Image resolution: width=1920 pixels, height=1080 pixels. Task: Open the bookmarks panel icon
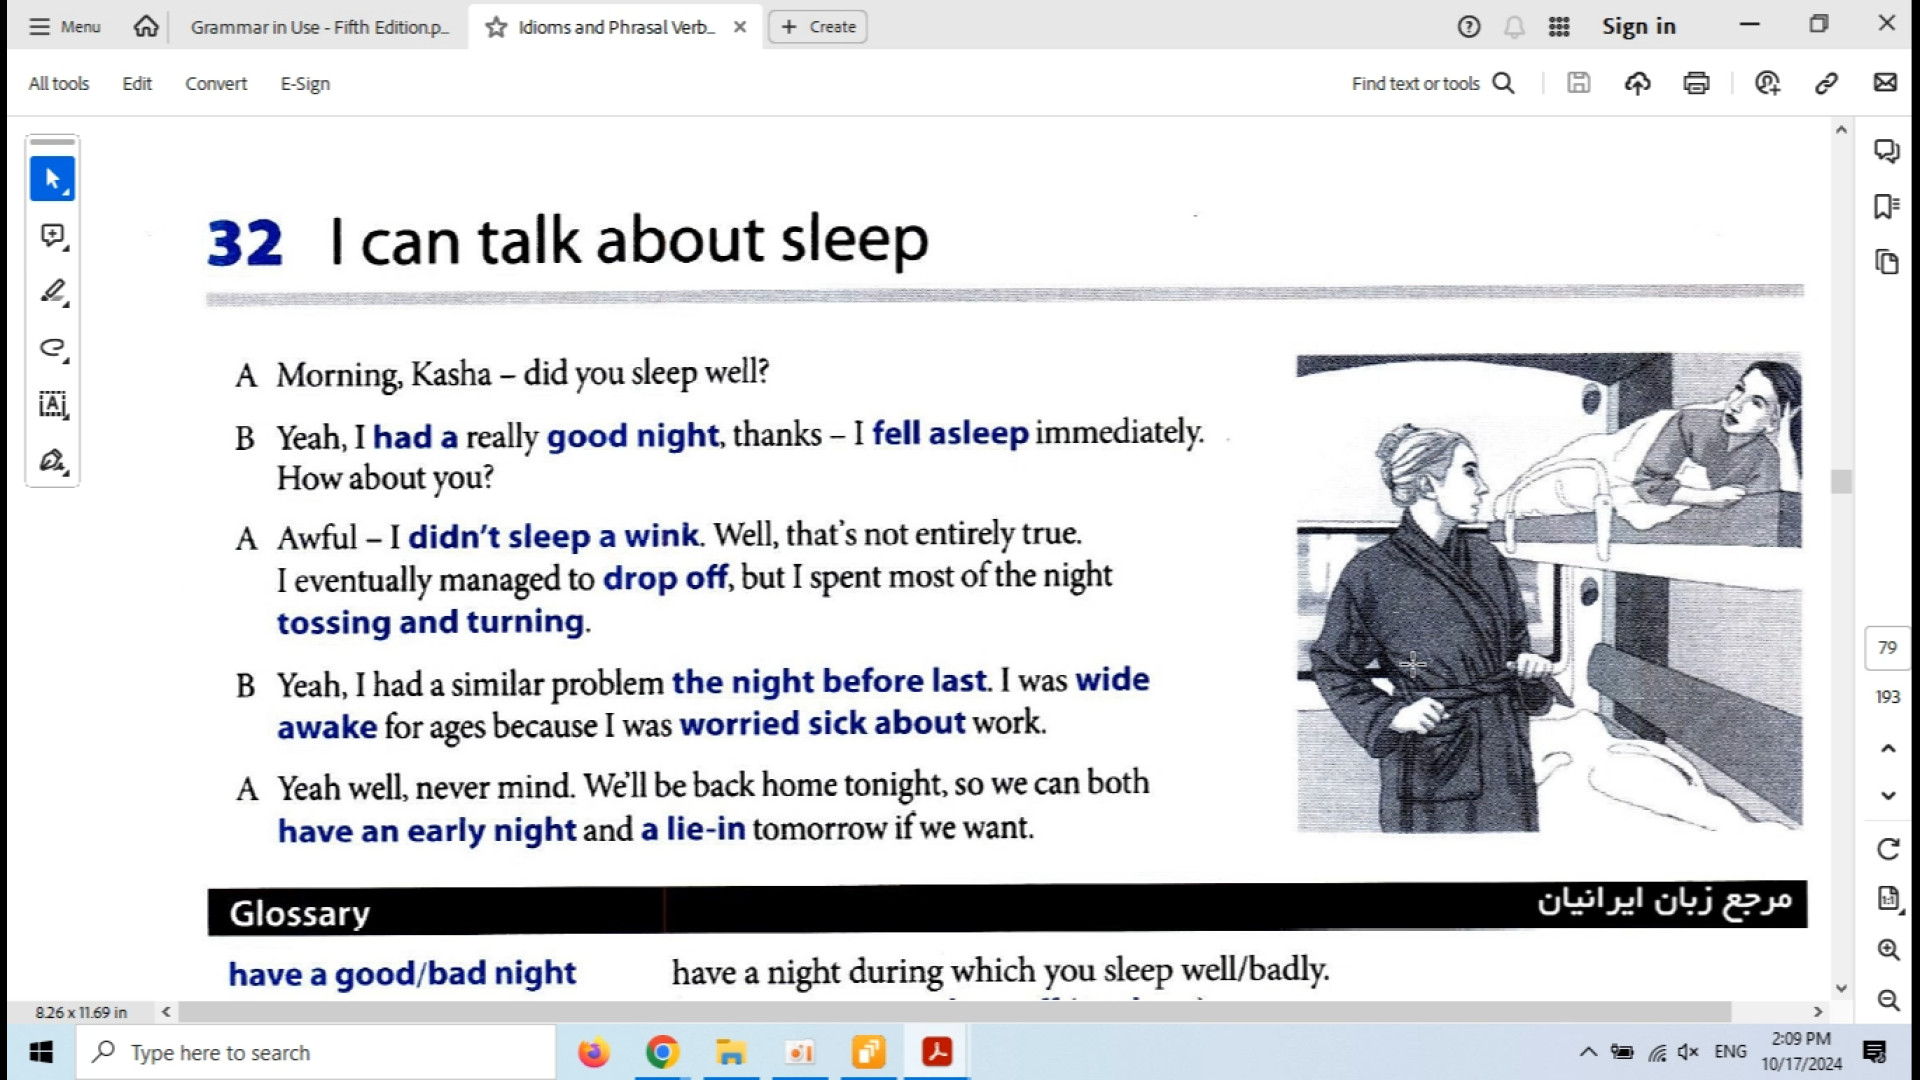[x=1887, y=207]
